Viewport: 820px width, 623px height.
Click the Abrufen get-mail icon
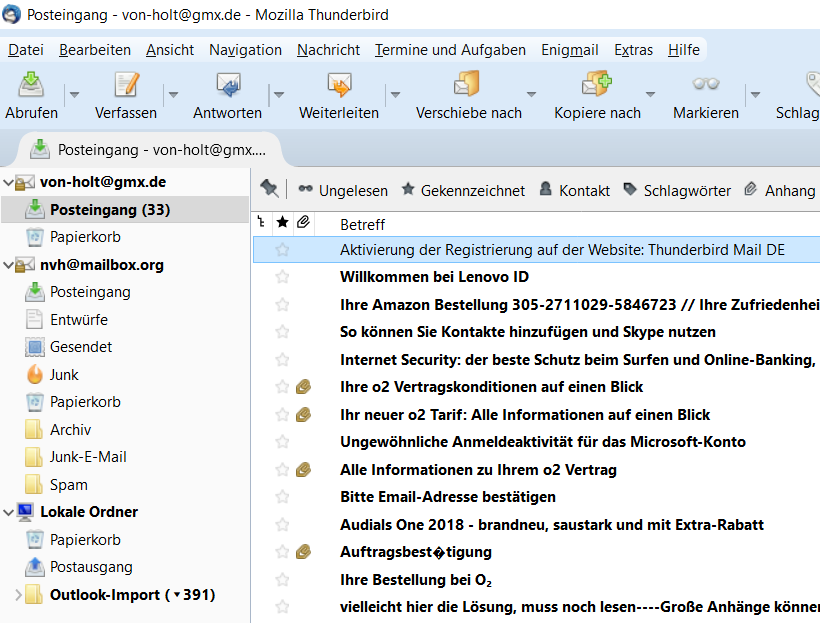(x=31, y=85)
